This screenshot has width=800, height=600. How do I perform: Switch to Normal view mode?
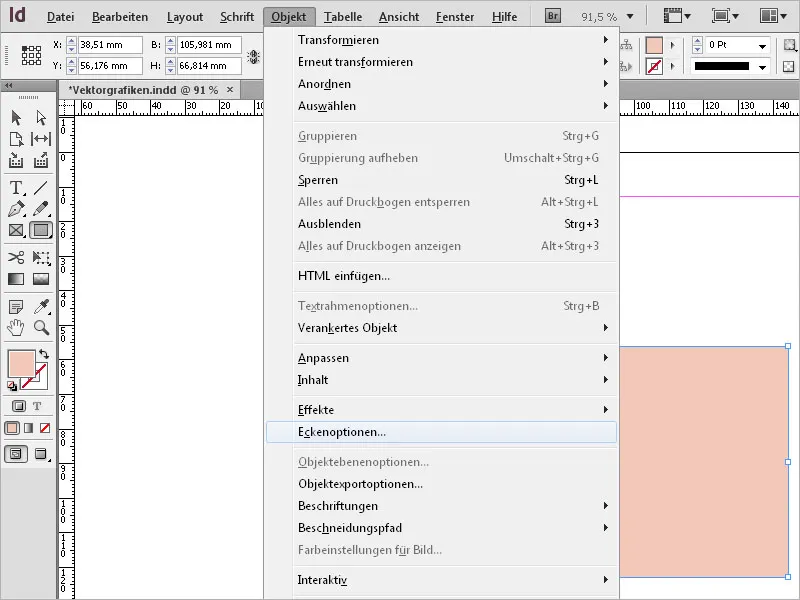pos(16,454)
